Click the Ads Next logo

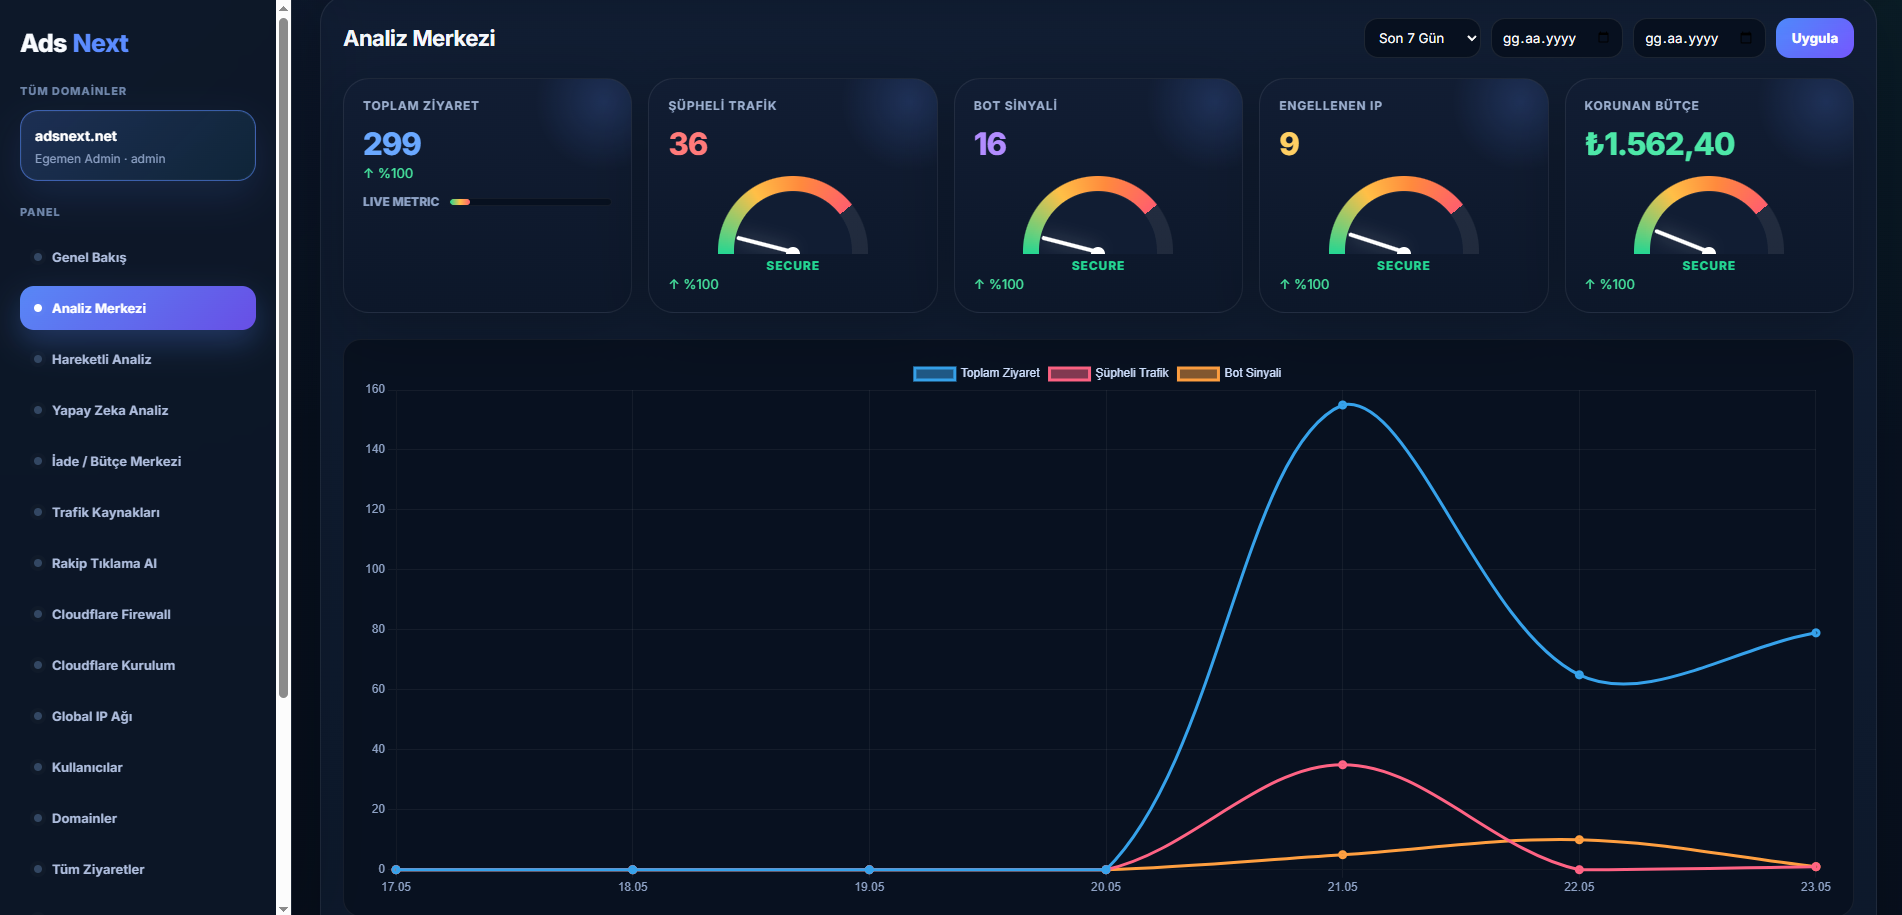click(x=75, y=43)
